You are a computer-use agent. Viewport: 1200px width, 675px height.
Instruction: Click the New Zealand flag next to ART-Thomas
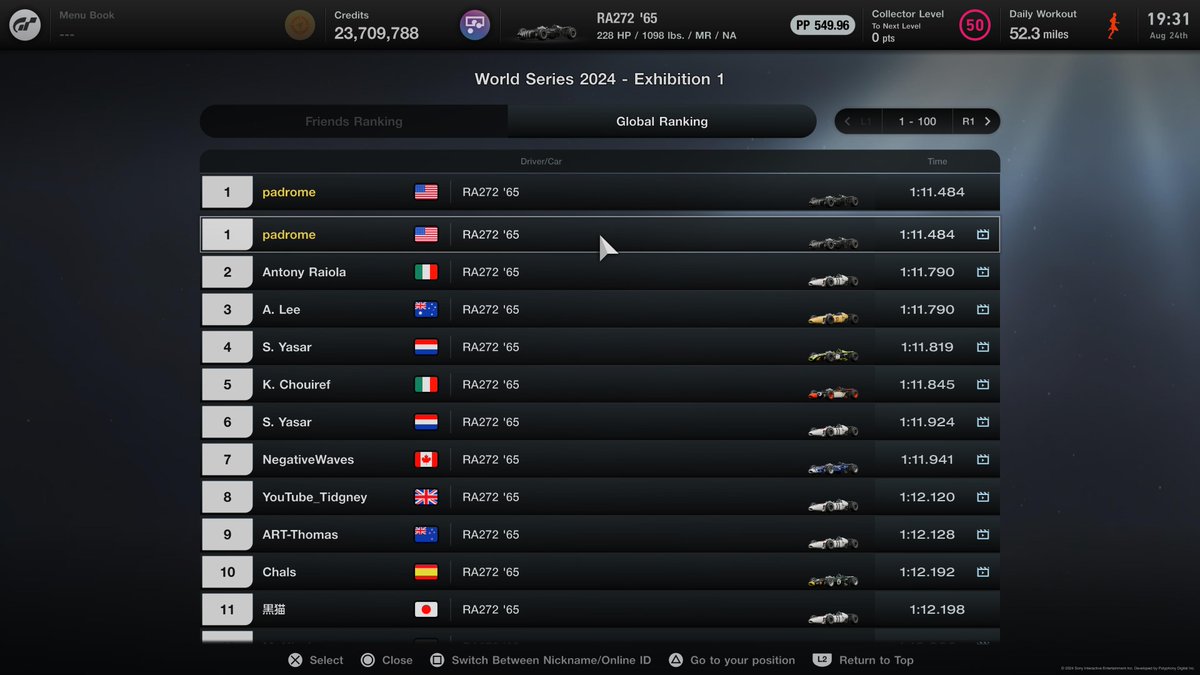pyautogui.click(x=426, y=535)
